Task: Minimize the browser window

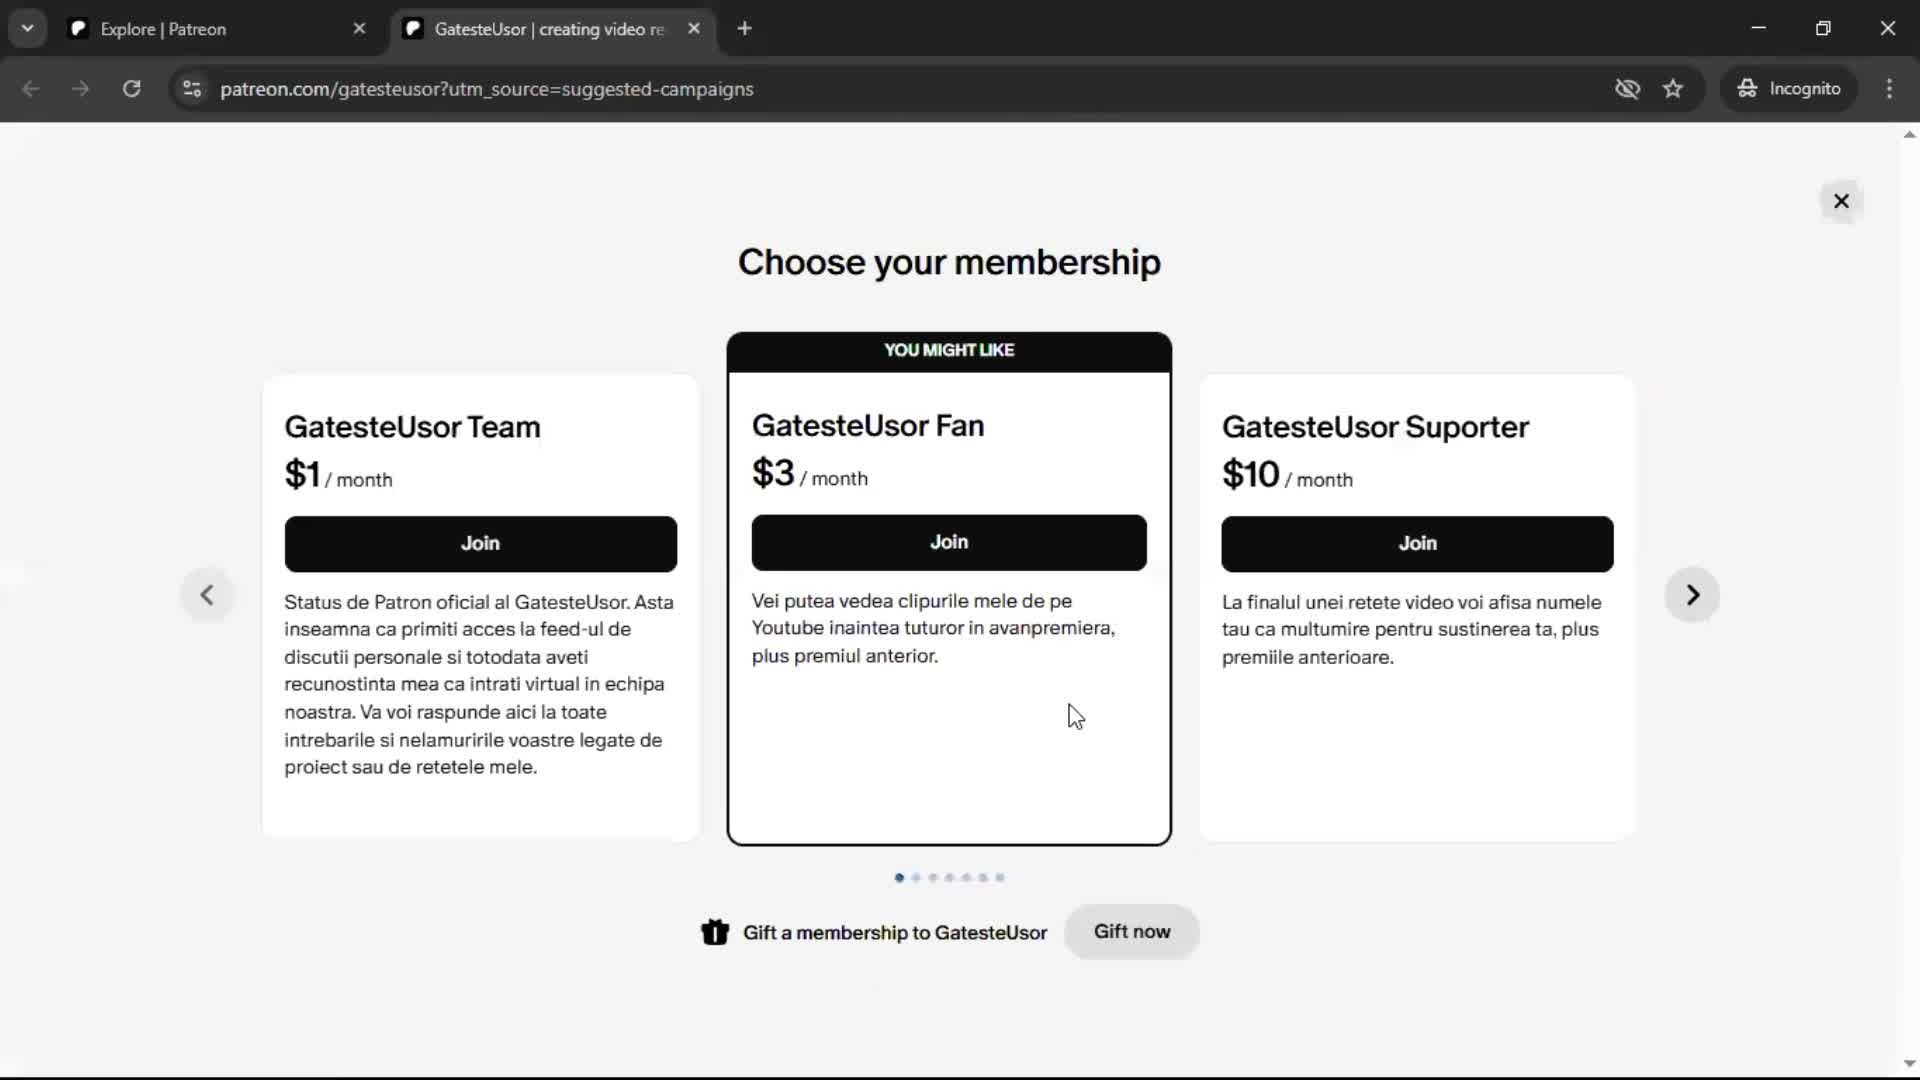Action: pyautogui.click(x=1759, y=28)
